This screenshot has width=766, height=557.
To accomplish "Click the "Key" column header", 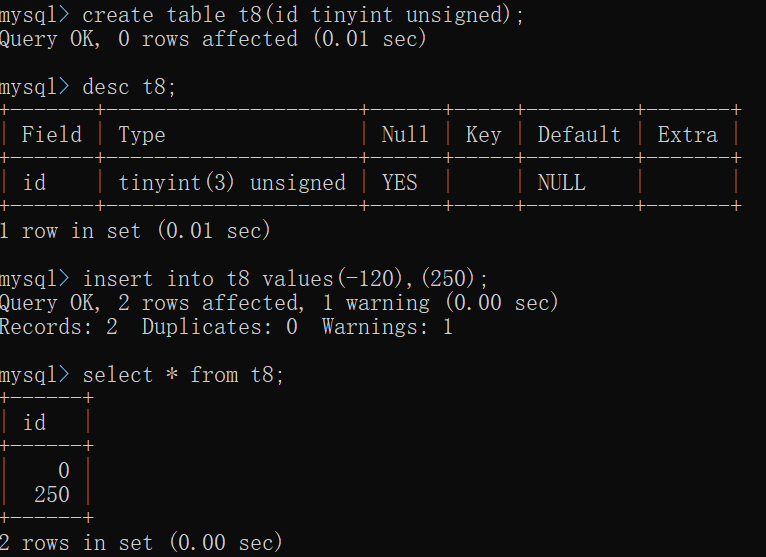I will (x=483, y=135).
